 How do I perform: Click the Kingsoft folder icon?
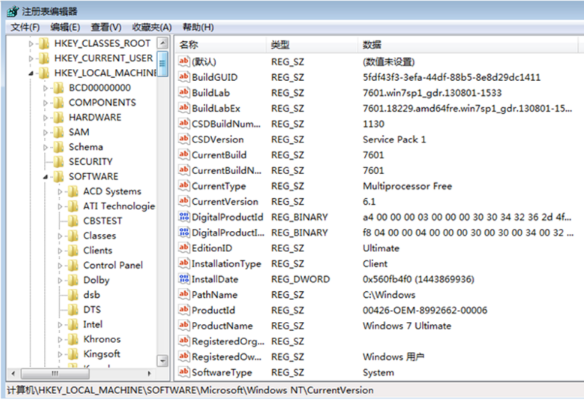pos(73,354)
